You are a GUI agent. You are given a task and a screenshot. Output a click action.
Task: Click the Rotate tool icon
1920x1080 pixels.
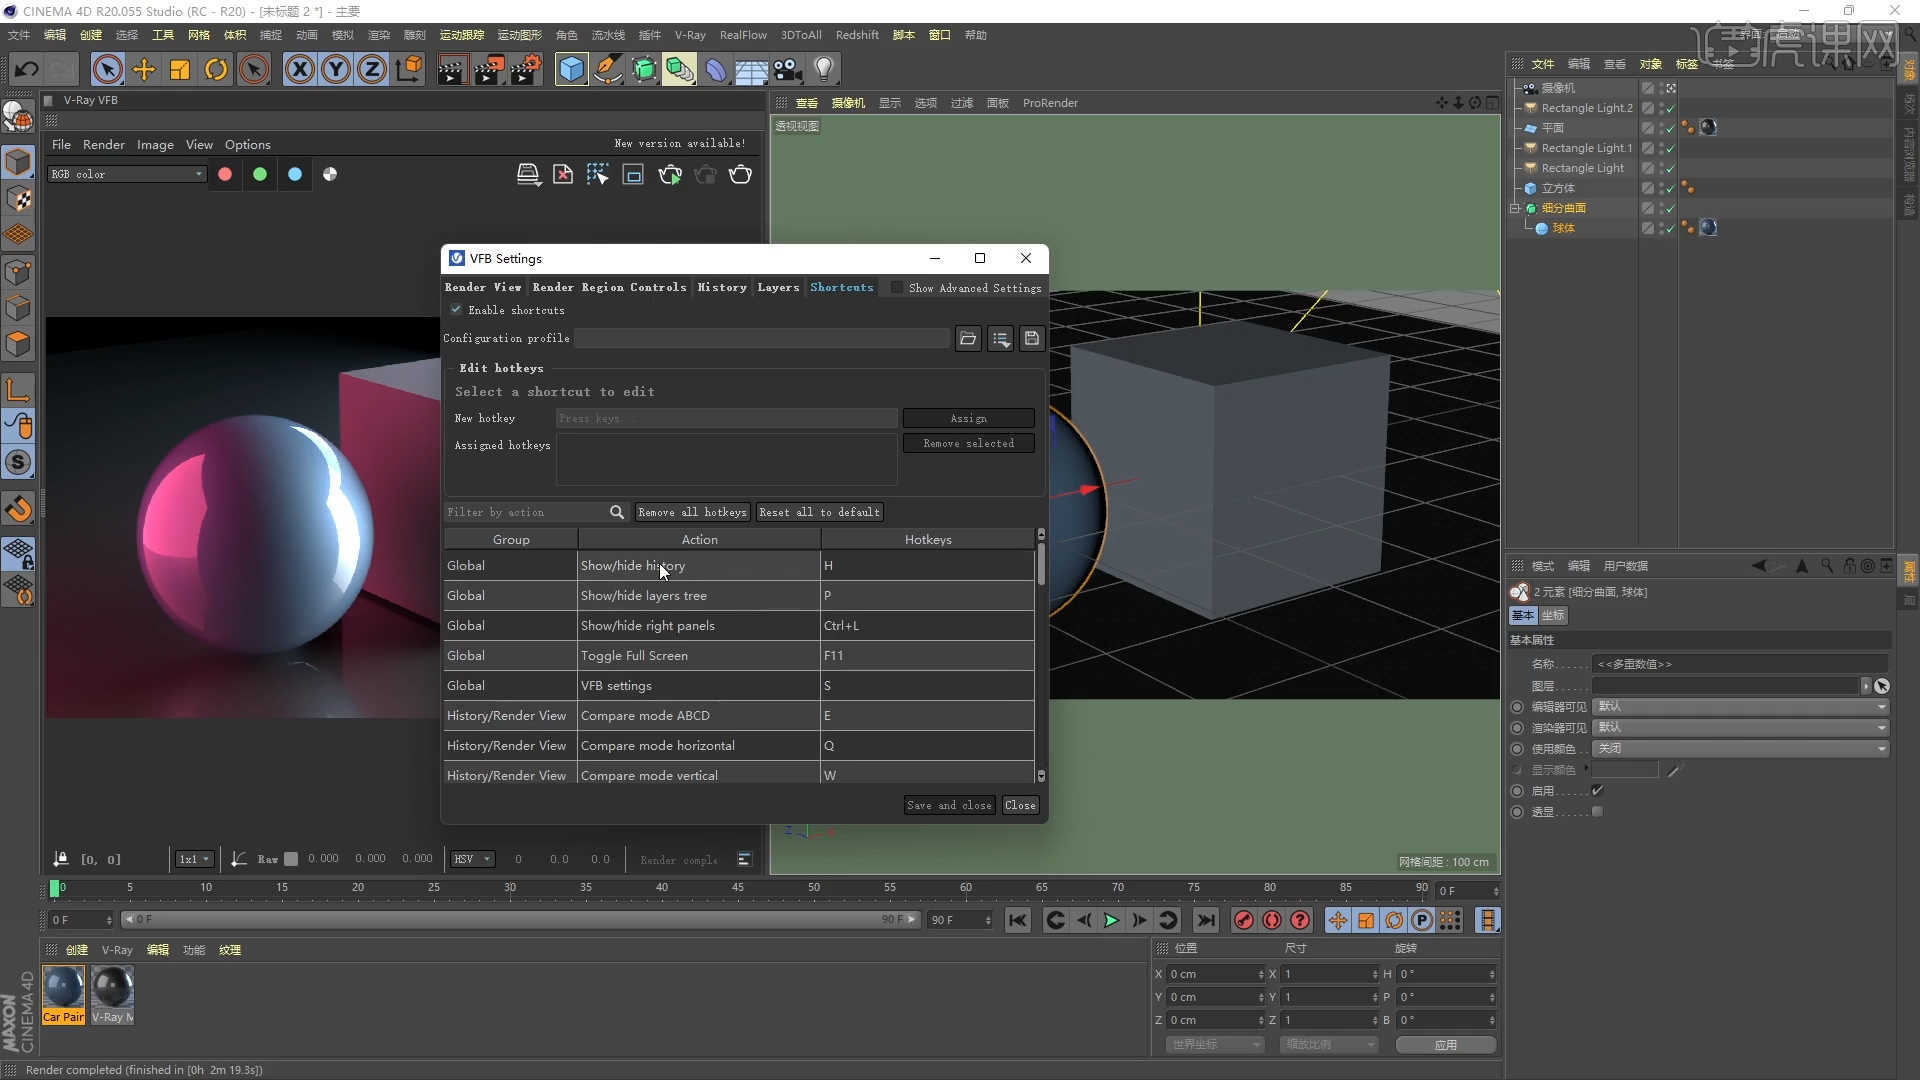click(x=216, y=69)
